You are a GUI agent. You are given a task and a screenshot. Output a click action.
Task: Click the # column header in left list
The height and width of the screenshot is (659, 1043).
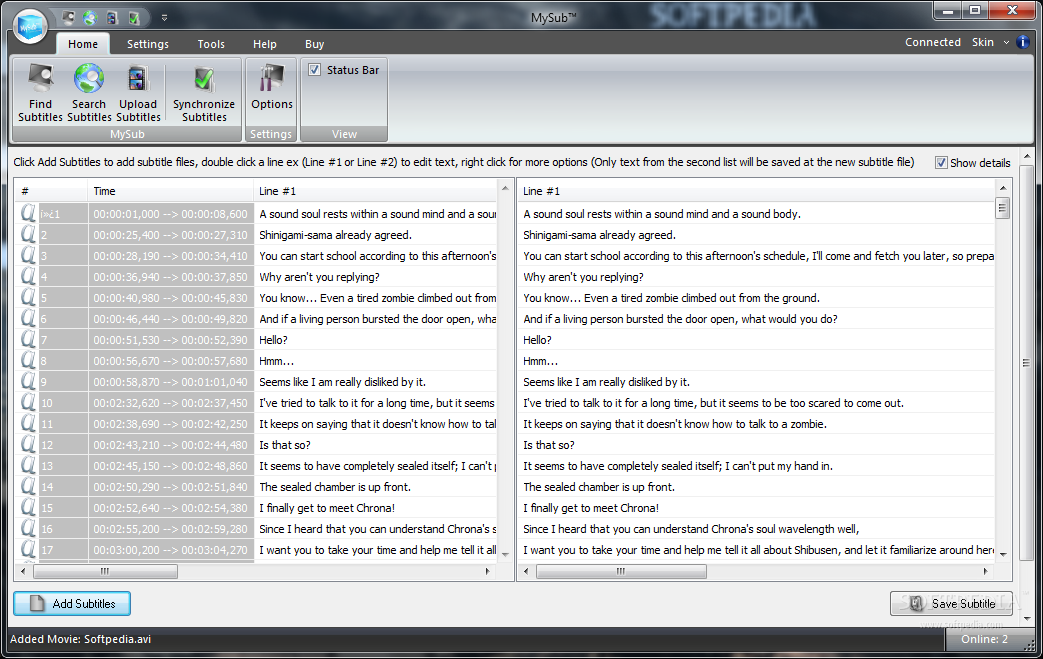(x=51, y=191)
